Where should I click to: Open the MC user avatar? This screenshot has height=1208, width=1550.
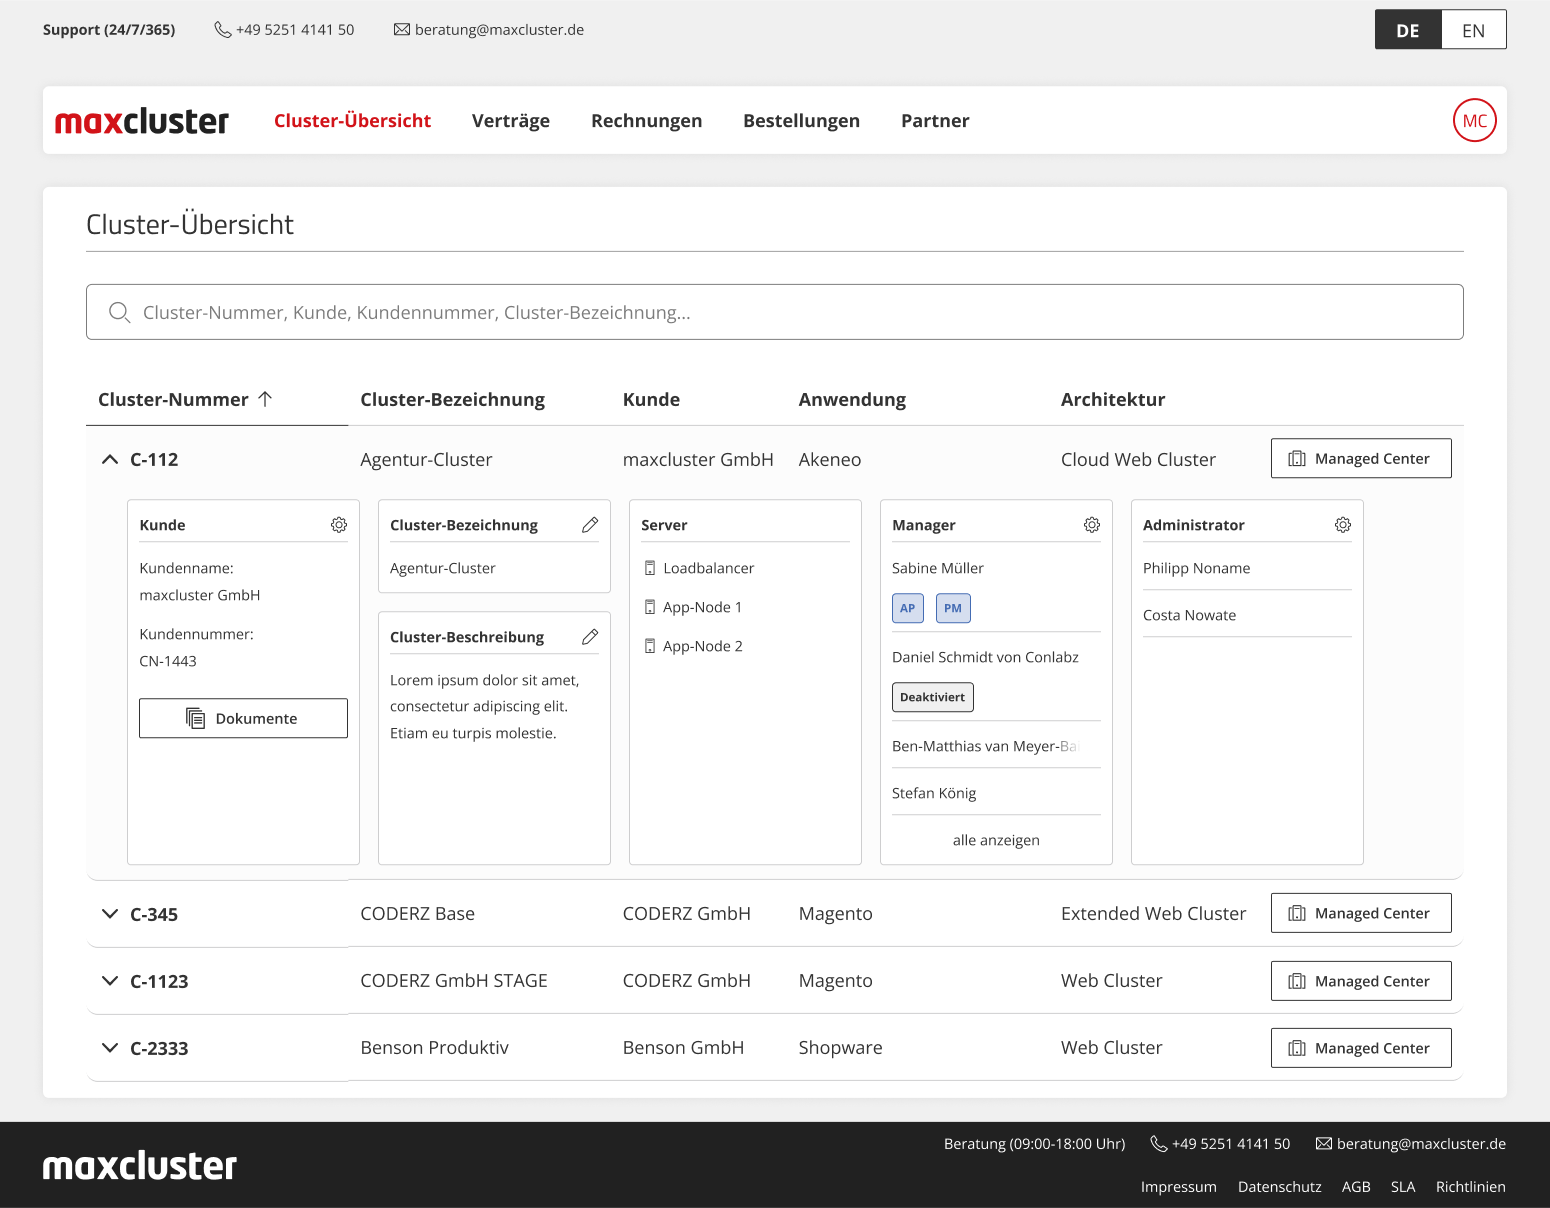click(x=1475, y=120)
